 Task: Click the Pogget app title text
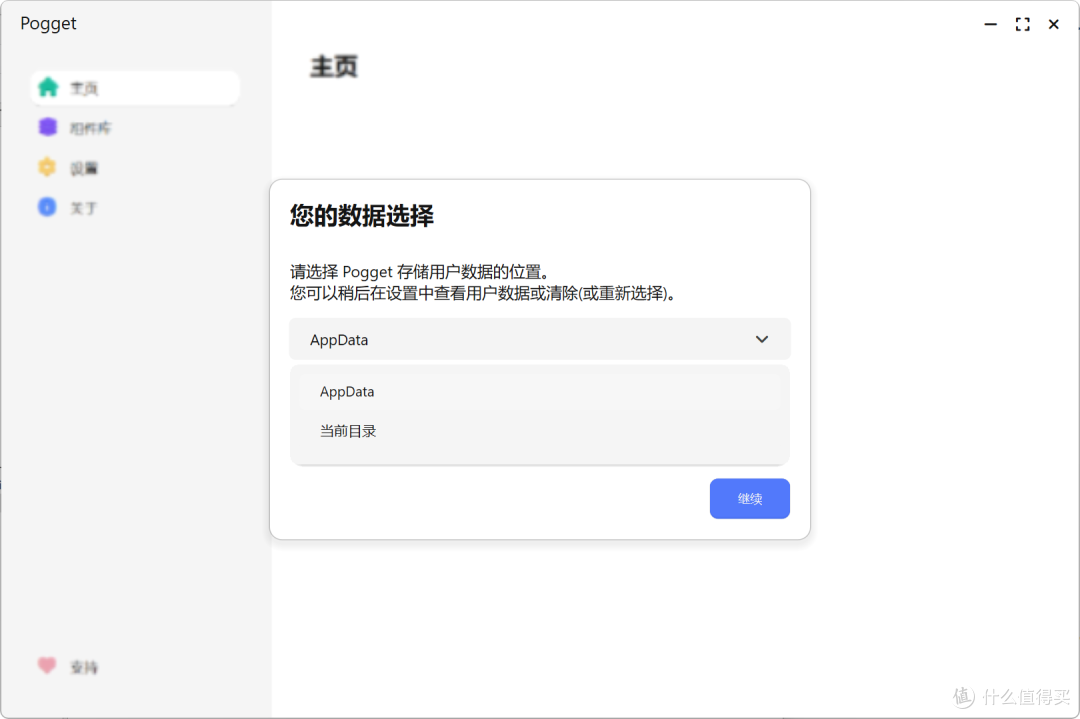(48, 23)
